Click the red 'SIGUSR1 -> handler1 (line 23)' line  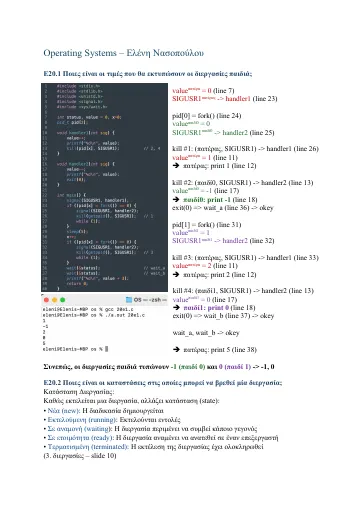tap(225, 99)
